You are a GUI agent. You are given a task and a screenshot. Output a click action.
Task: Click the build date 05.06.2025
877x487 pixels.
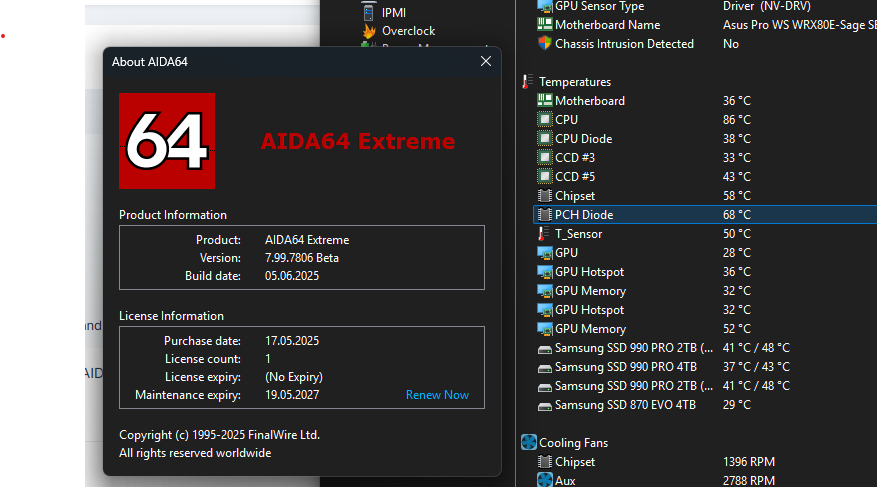point(291,276)
